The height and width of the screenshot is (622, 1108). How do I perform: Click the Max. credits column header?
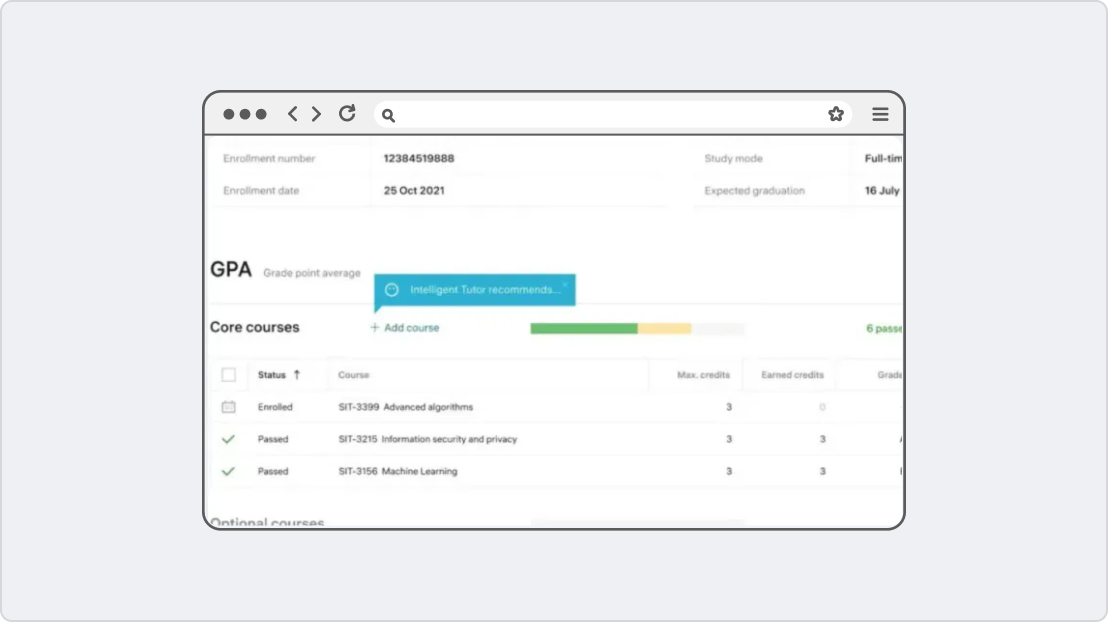(x=705, y=375)
